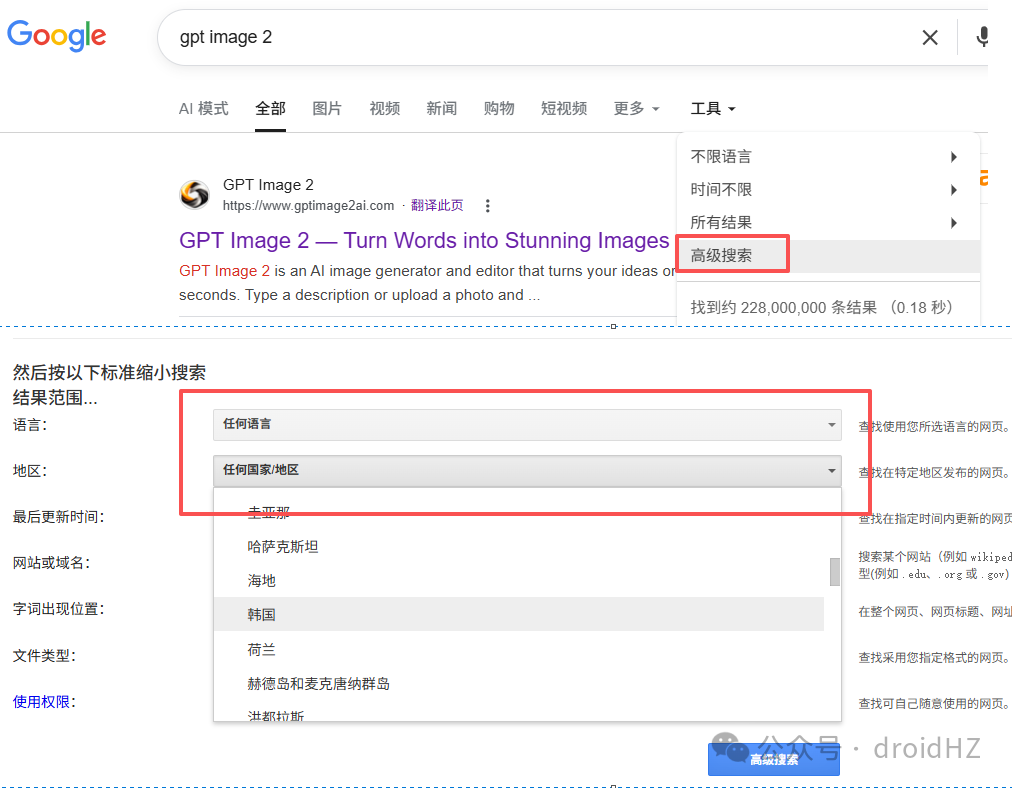
Task: Open the 工具 tools menu
Action: 713,108
